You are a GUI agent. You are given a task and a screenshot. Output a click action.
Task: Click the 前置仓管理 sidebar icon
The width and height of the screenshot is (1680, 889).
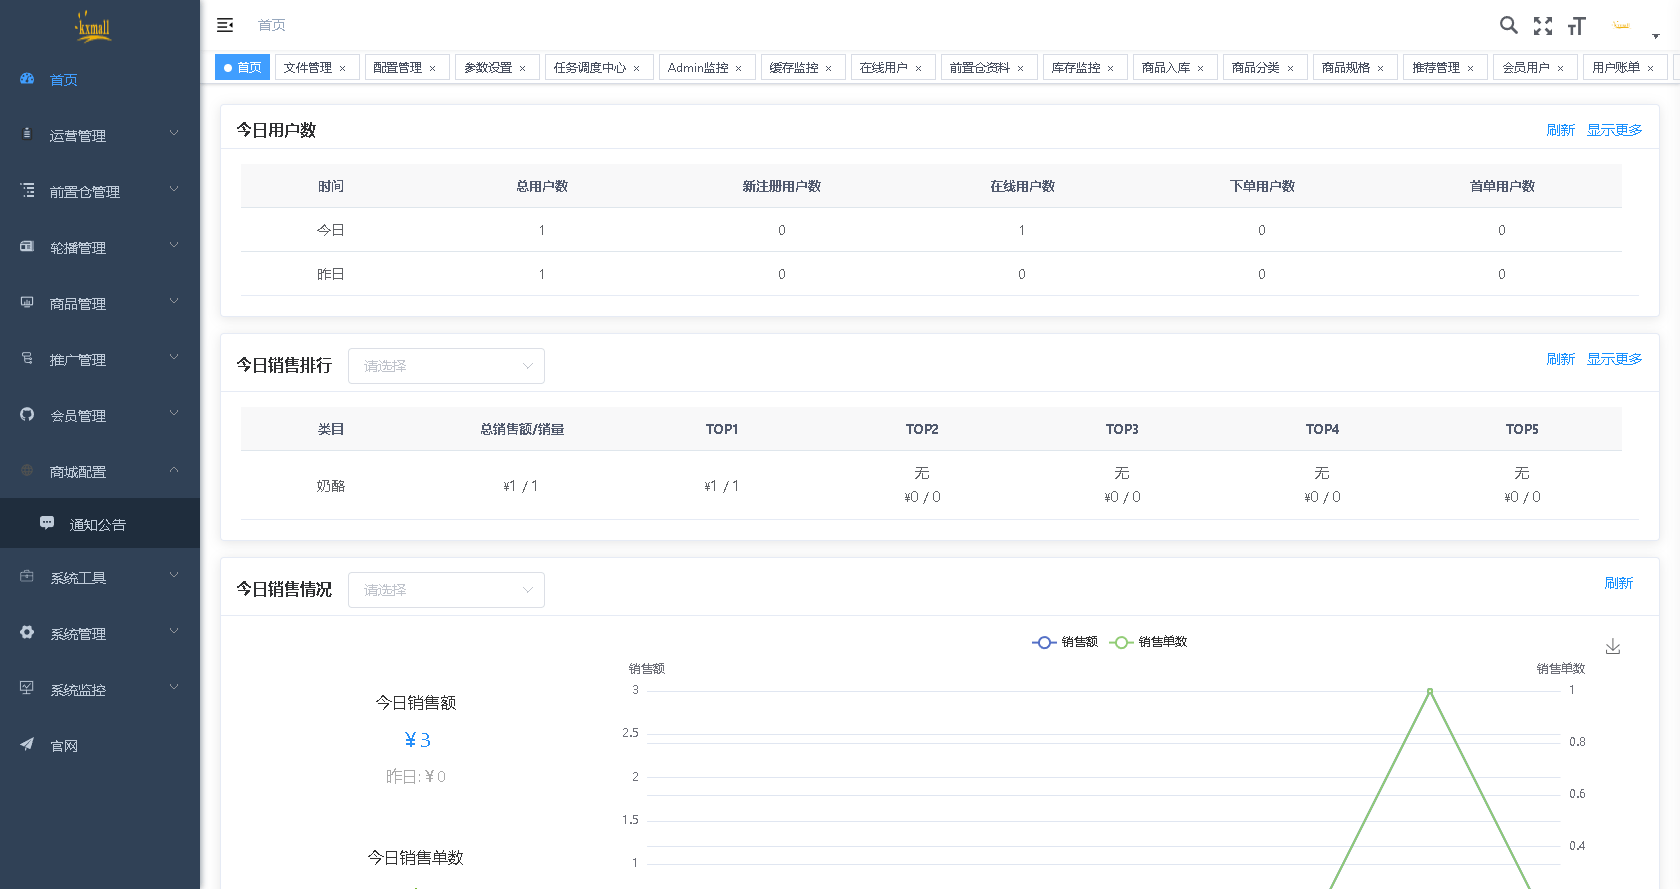27,190
